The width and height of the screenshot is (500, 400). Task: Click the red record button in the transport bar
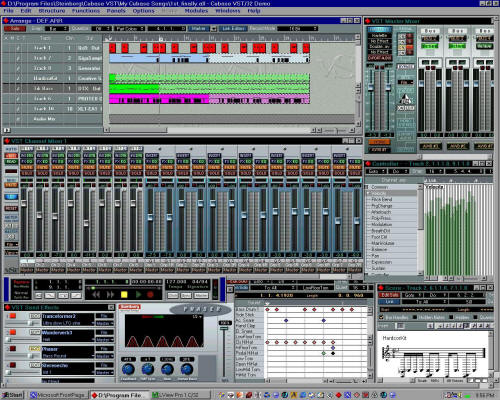click(x=150, y=295)
